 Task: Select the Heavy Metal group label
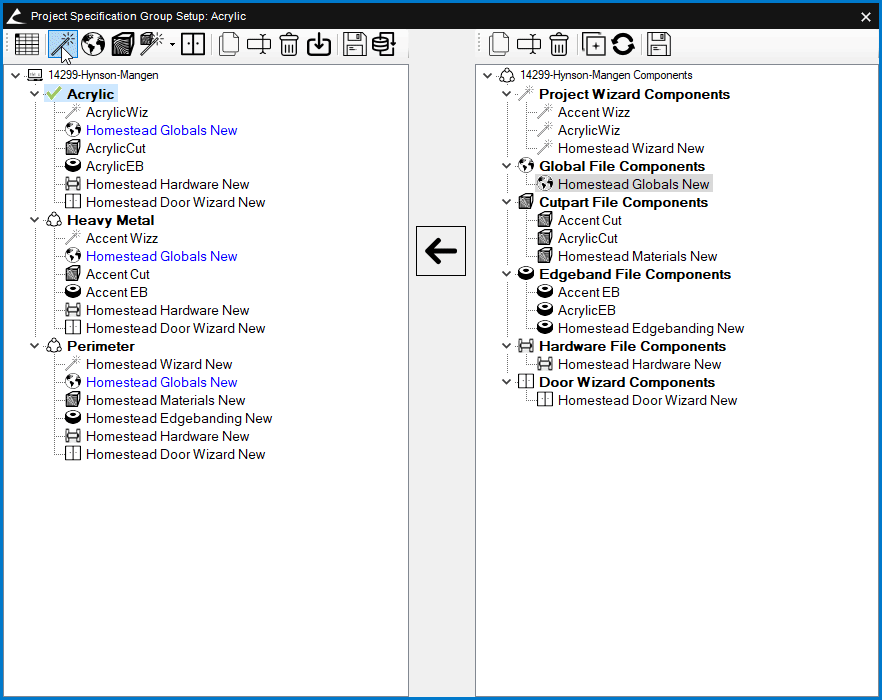110,220
